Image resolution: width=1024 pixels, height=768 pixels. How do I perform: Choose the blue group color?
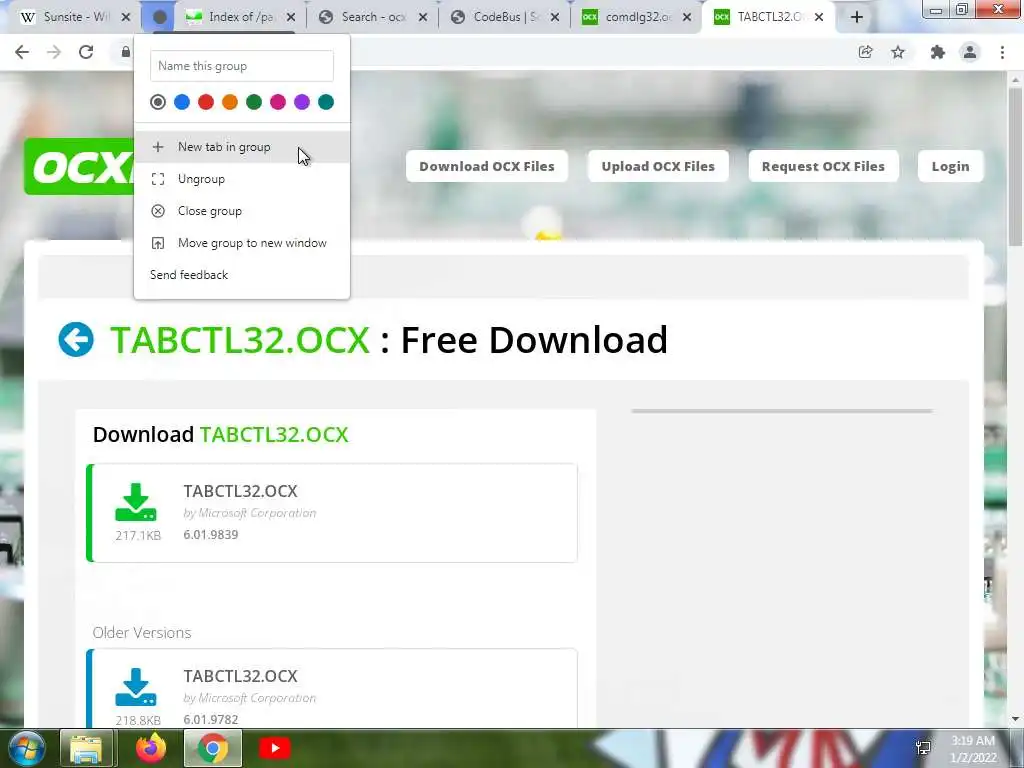click(x=182, y=102)
